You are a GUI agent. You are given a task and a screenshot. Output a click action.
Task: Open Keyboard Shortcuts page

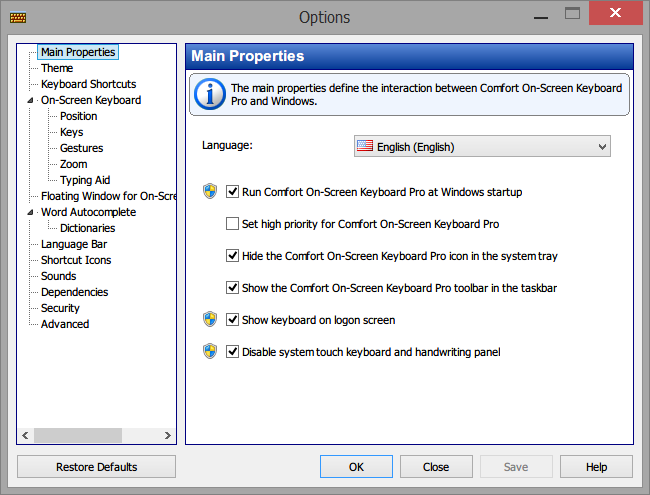(x=89, y=84)
